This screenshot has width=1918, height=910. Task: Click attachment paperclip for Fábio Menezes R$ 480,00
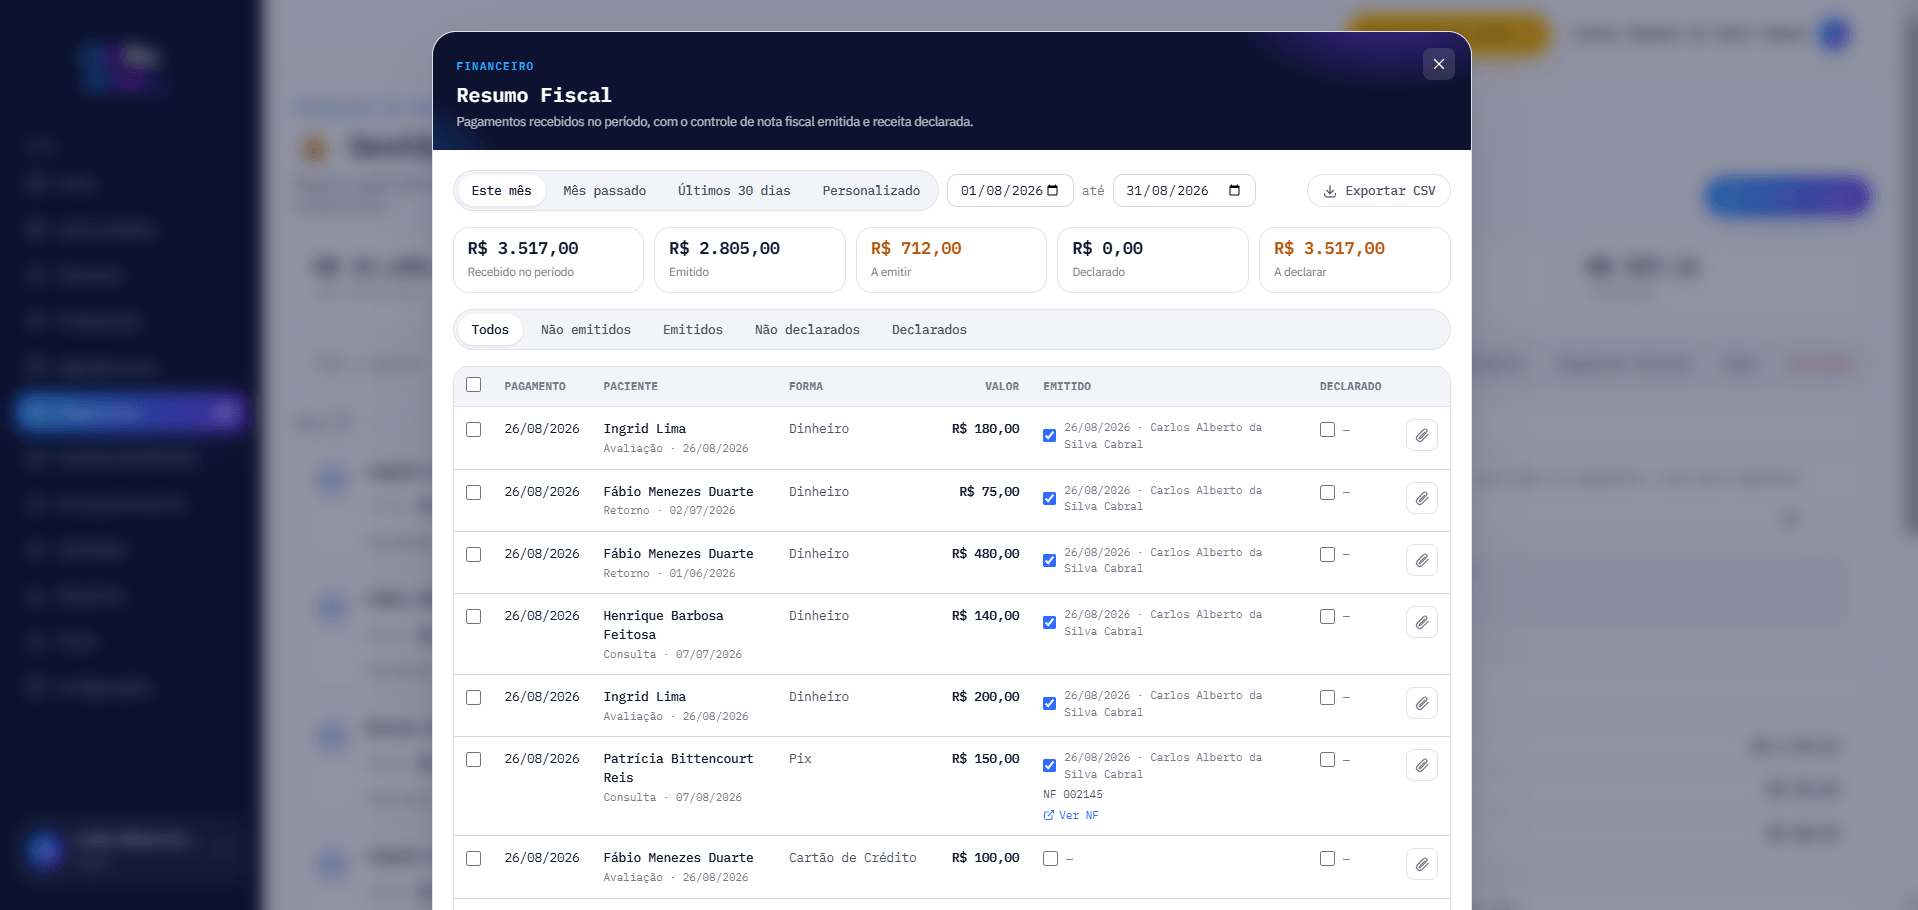[x=1421, y=560]
